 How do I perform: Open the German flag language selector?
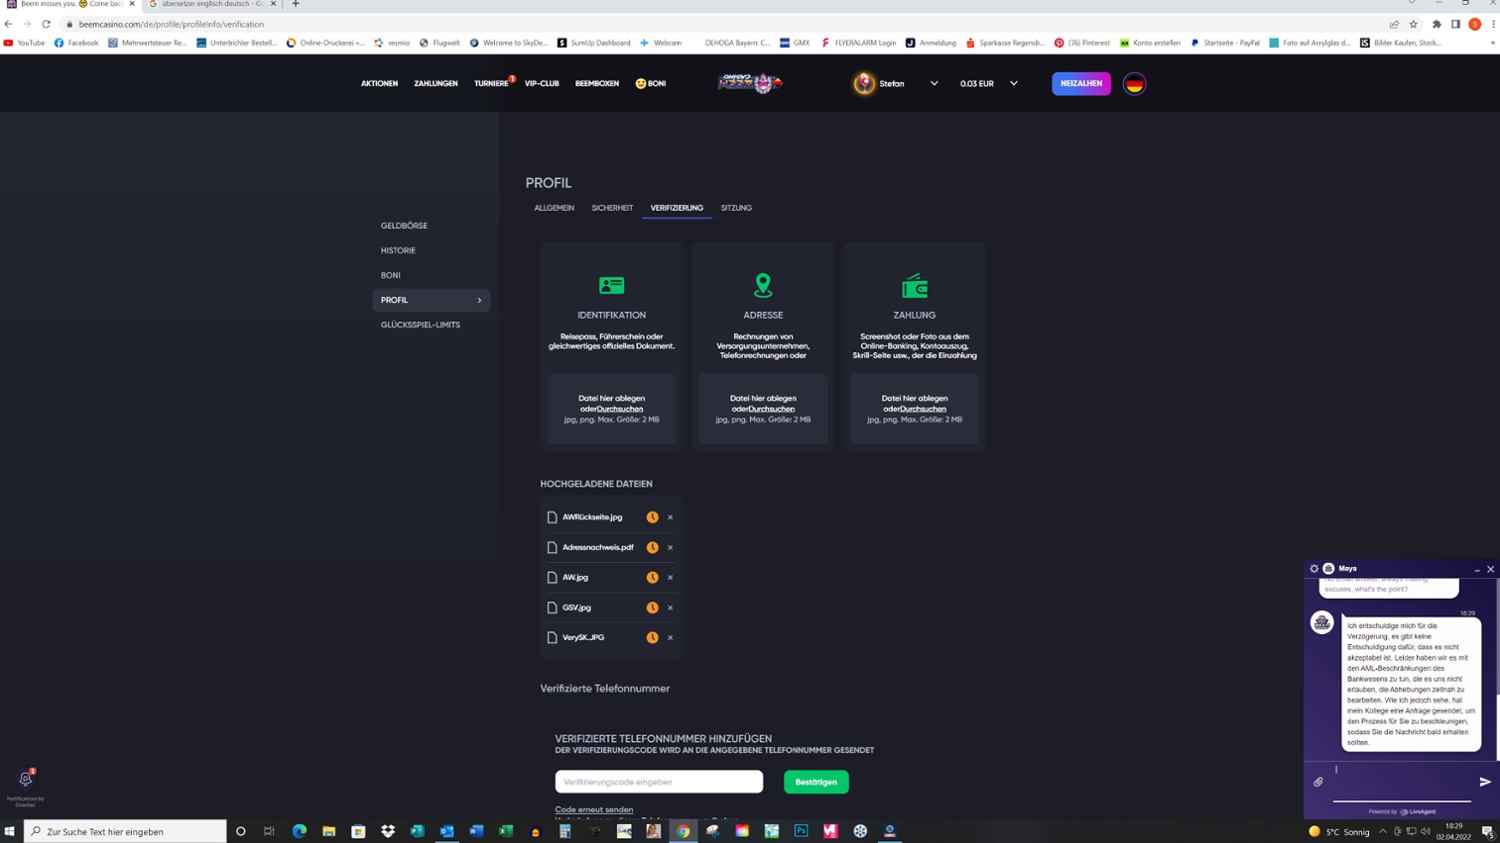[x=1134, y=84]
